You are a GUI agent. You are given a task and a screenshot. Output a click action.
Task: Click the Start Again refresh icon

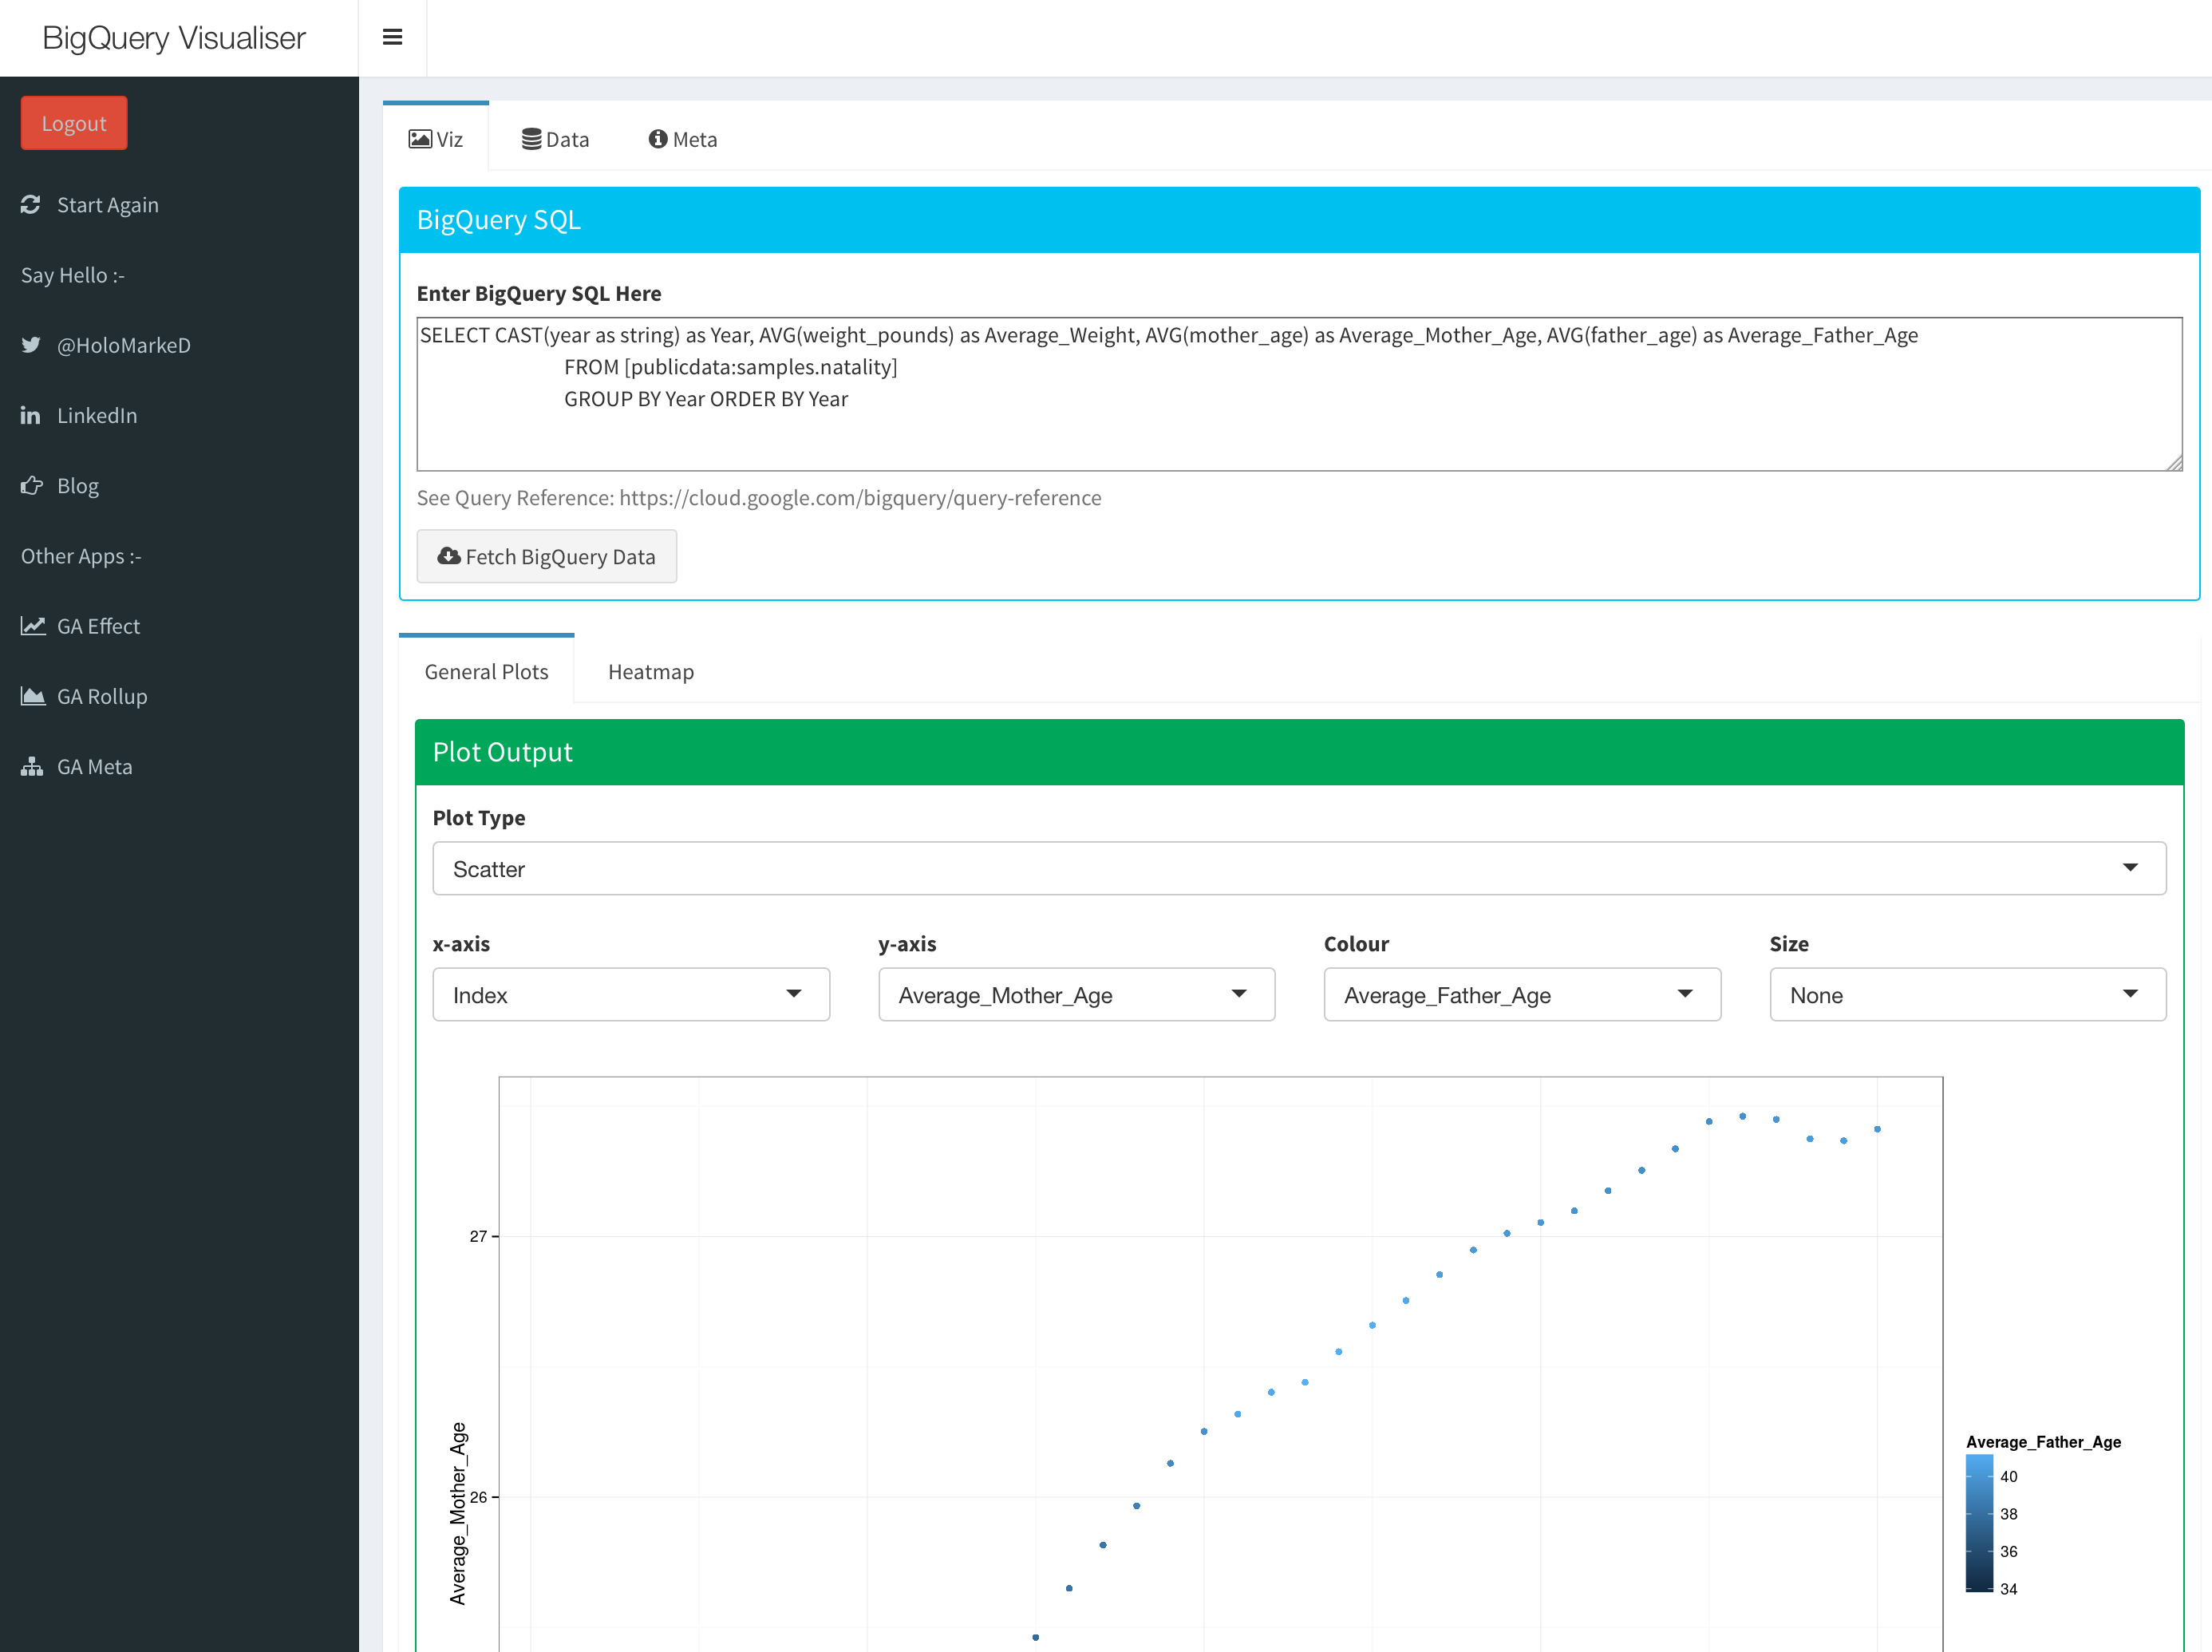click(x=31, y=205)
